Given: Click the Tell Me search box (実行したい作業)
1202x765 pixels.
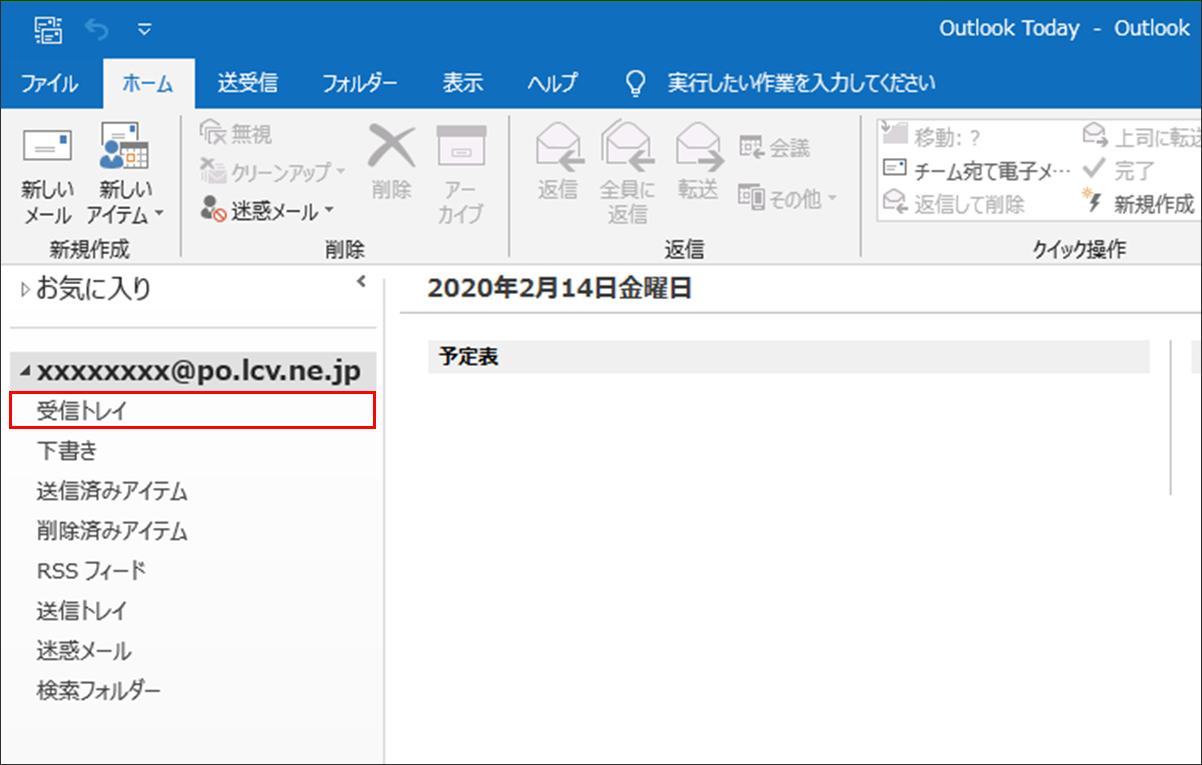Looking at the screenshot, I should (x=800, y=83).
